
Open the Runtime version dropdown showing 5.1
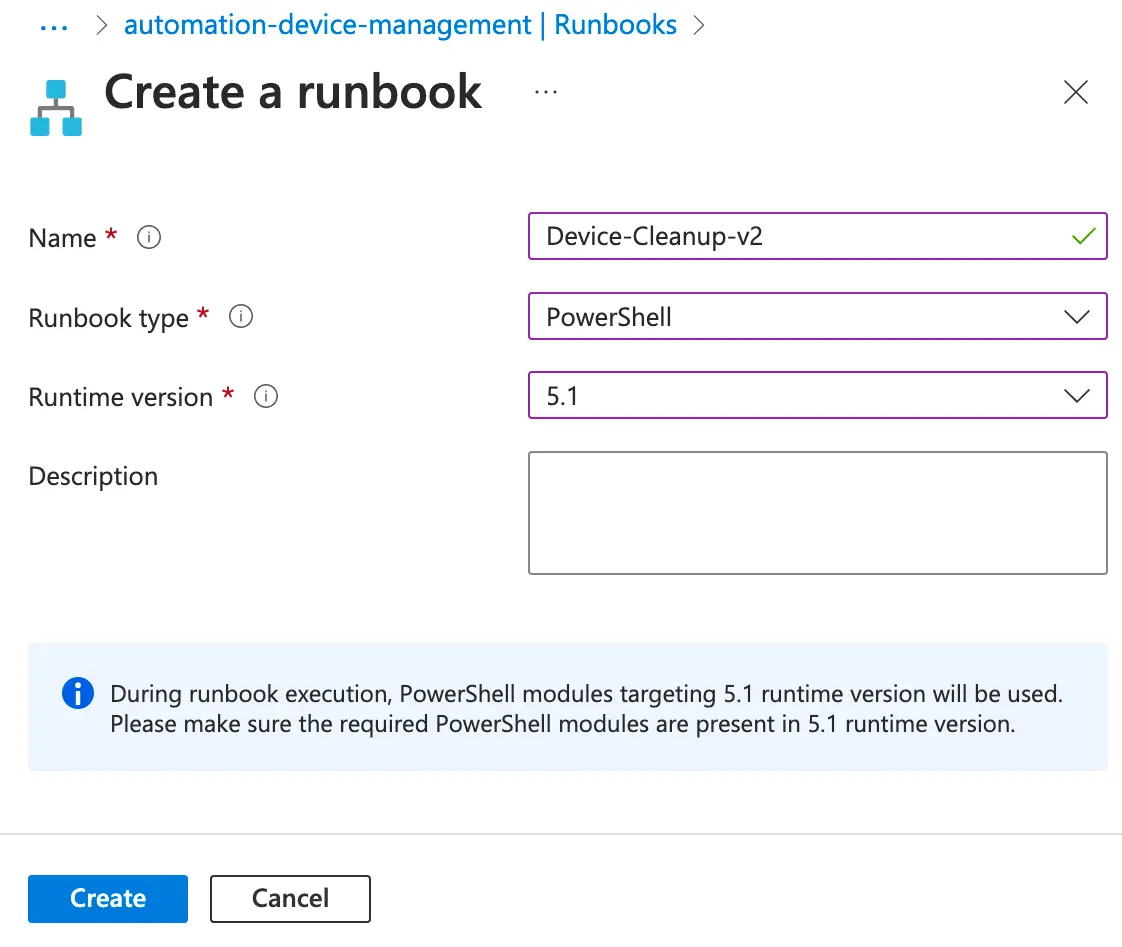[800, 396]
